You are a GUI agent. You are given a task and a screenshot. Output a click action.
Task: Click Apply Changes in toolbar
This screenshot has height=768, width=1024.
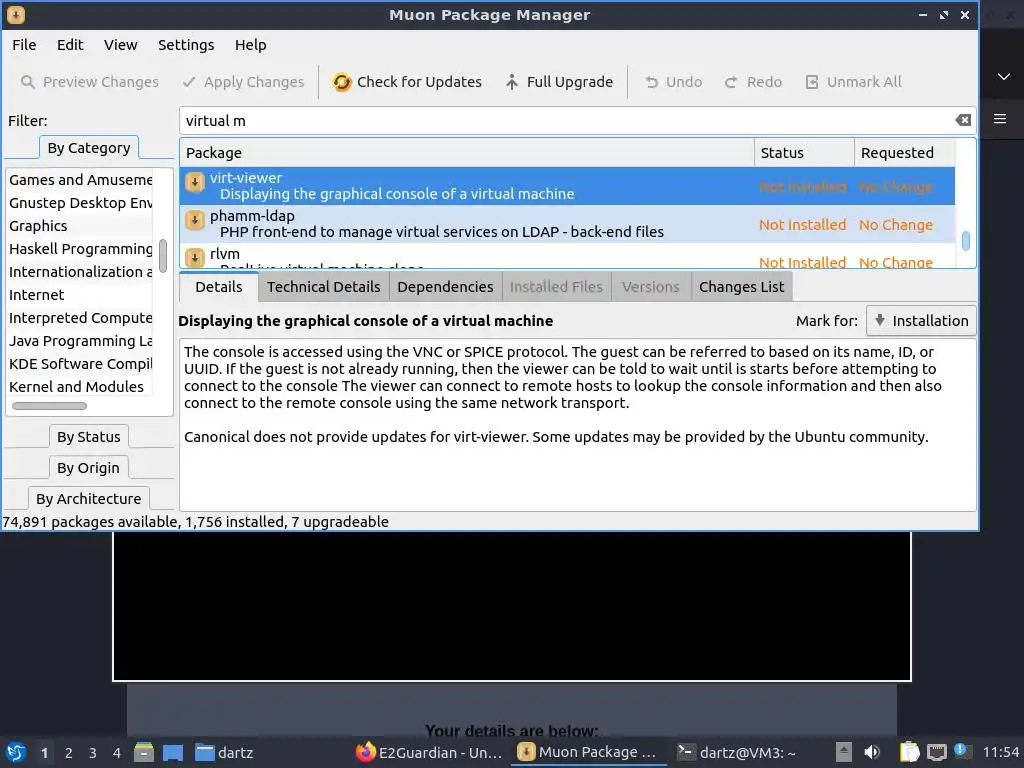244,82
